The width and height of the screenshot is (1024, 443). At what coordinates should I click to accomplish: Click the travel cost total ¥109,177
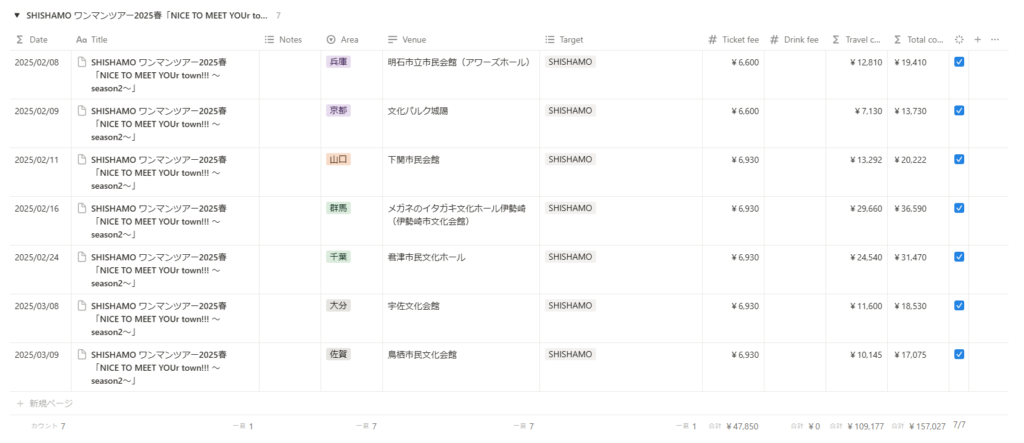tap(857, 427)
